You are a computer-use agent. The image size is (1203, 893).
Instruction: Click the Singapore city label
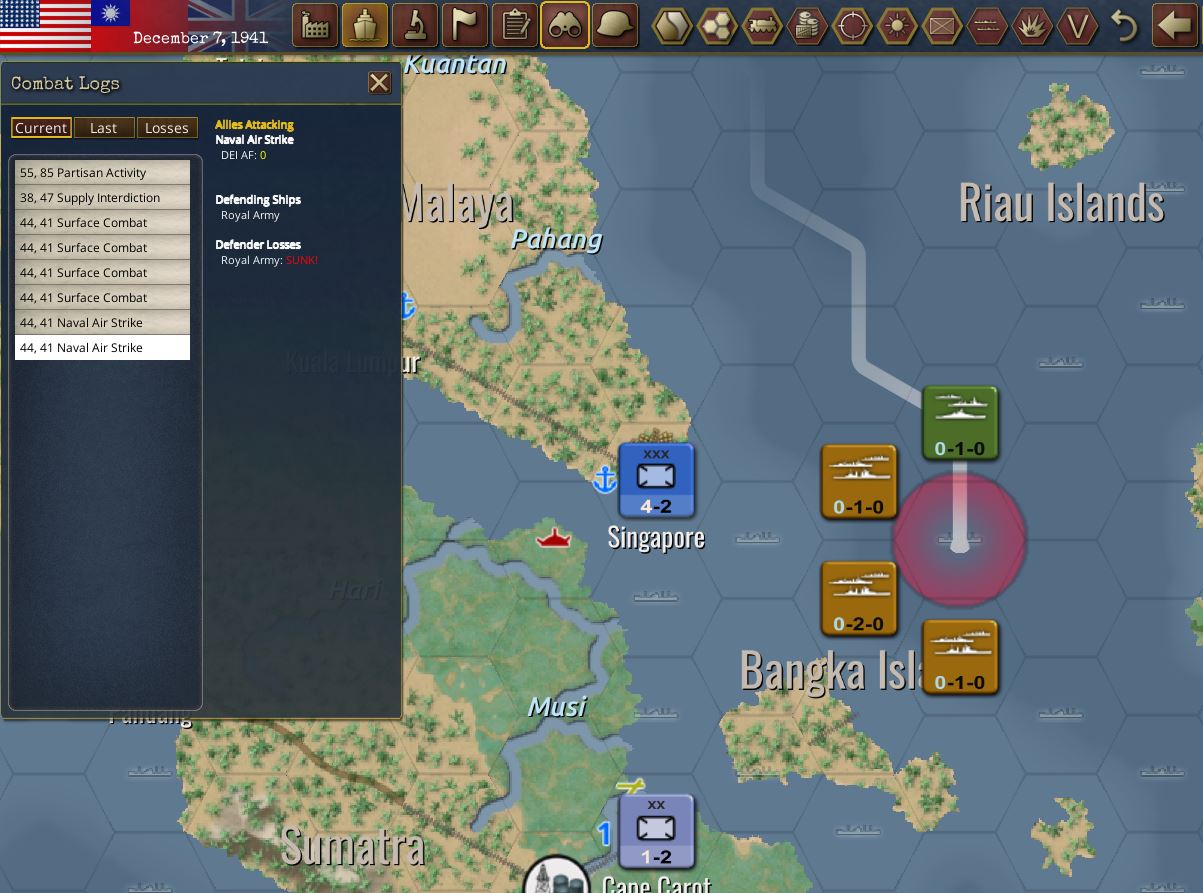656,537
